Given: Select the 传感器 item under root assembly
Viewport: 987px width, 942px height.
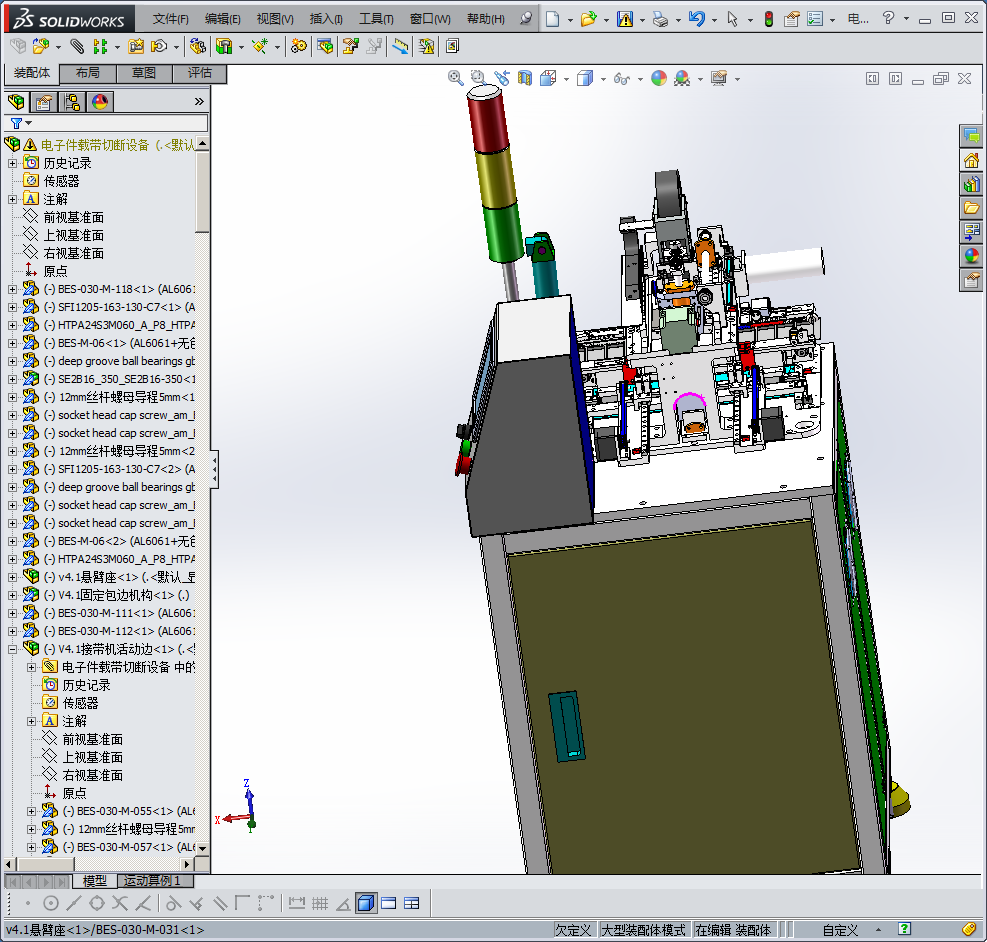Looking at the screenshot, I should click(61, 182).
